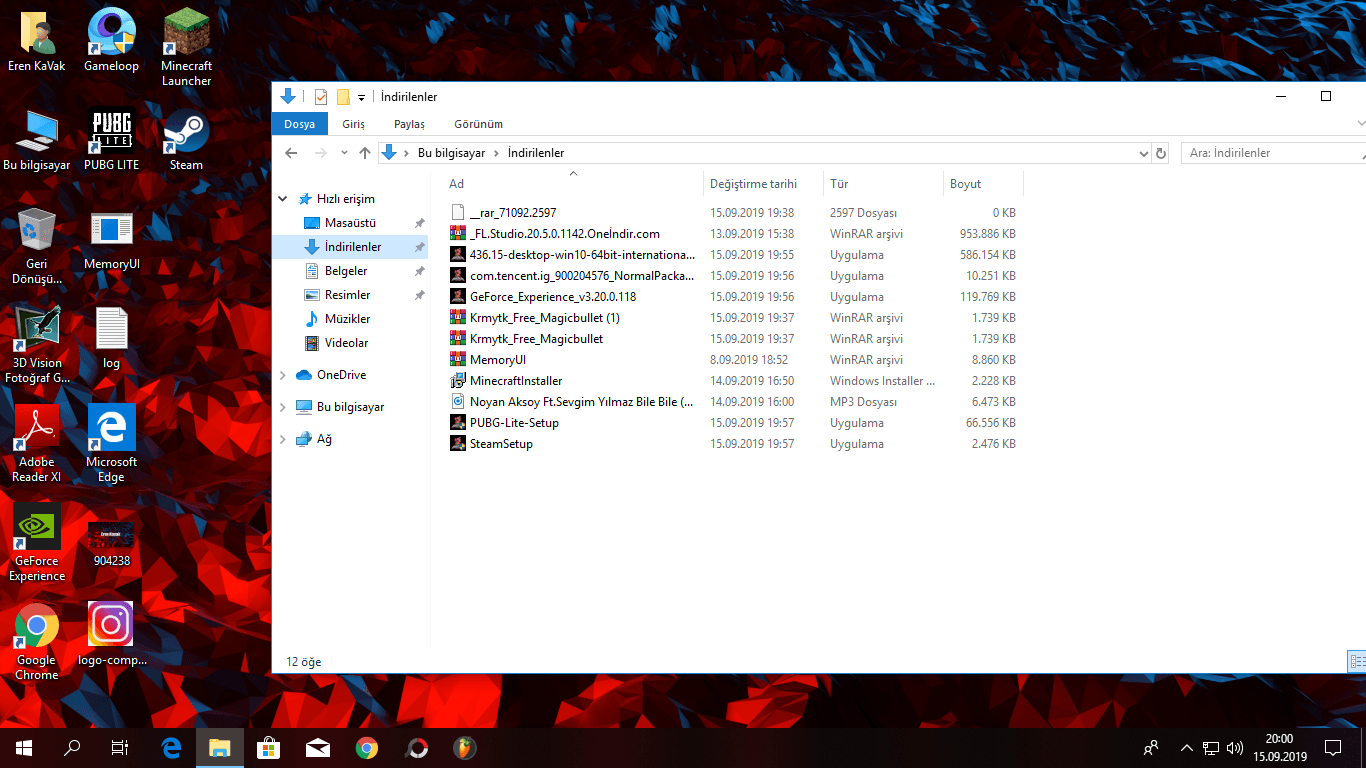
Task: Open the Gameloop desktop shortcut
Action: (111, 41)
